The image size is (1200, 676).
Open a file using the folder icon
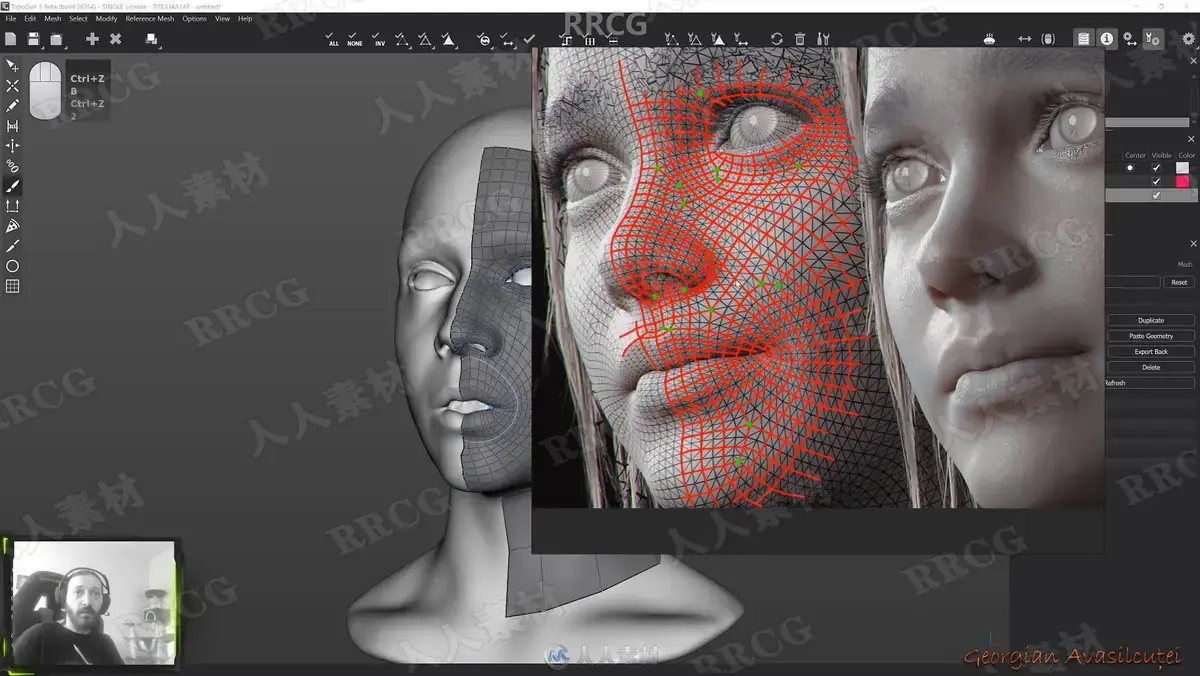(56, 39)
